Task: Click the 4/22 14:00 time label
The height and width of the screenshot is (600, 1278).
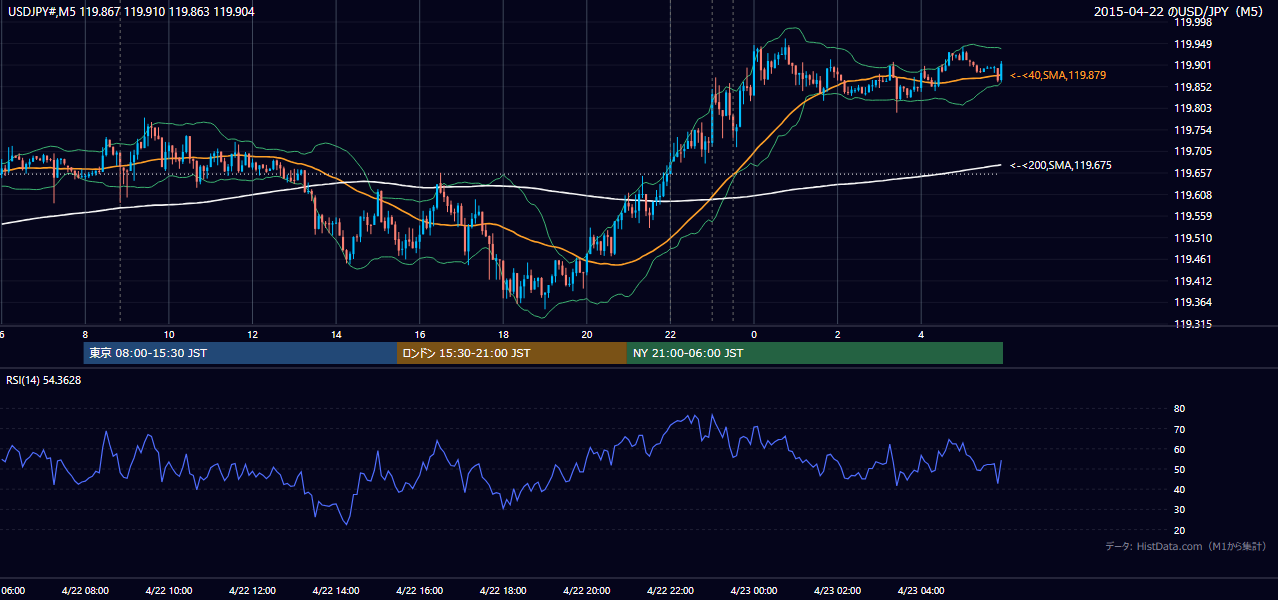Action: point(336,590)
